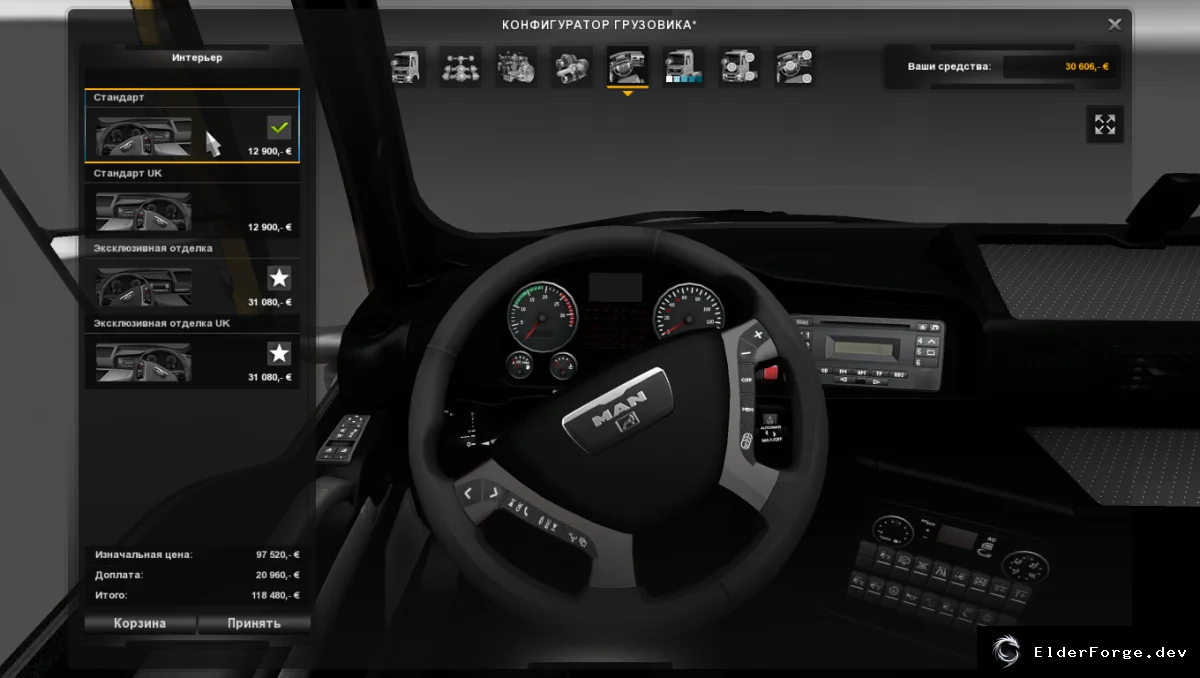
Task: Select the Стандарт UK interior thumbnail
Action: pos(144,210)
